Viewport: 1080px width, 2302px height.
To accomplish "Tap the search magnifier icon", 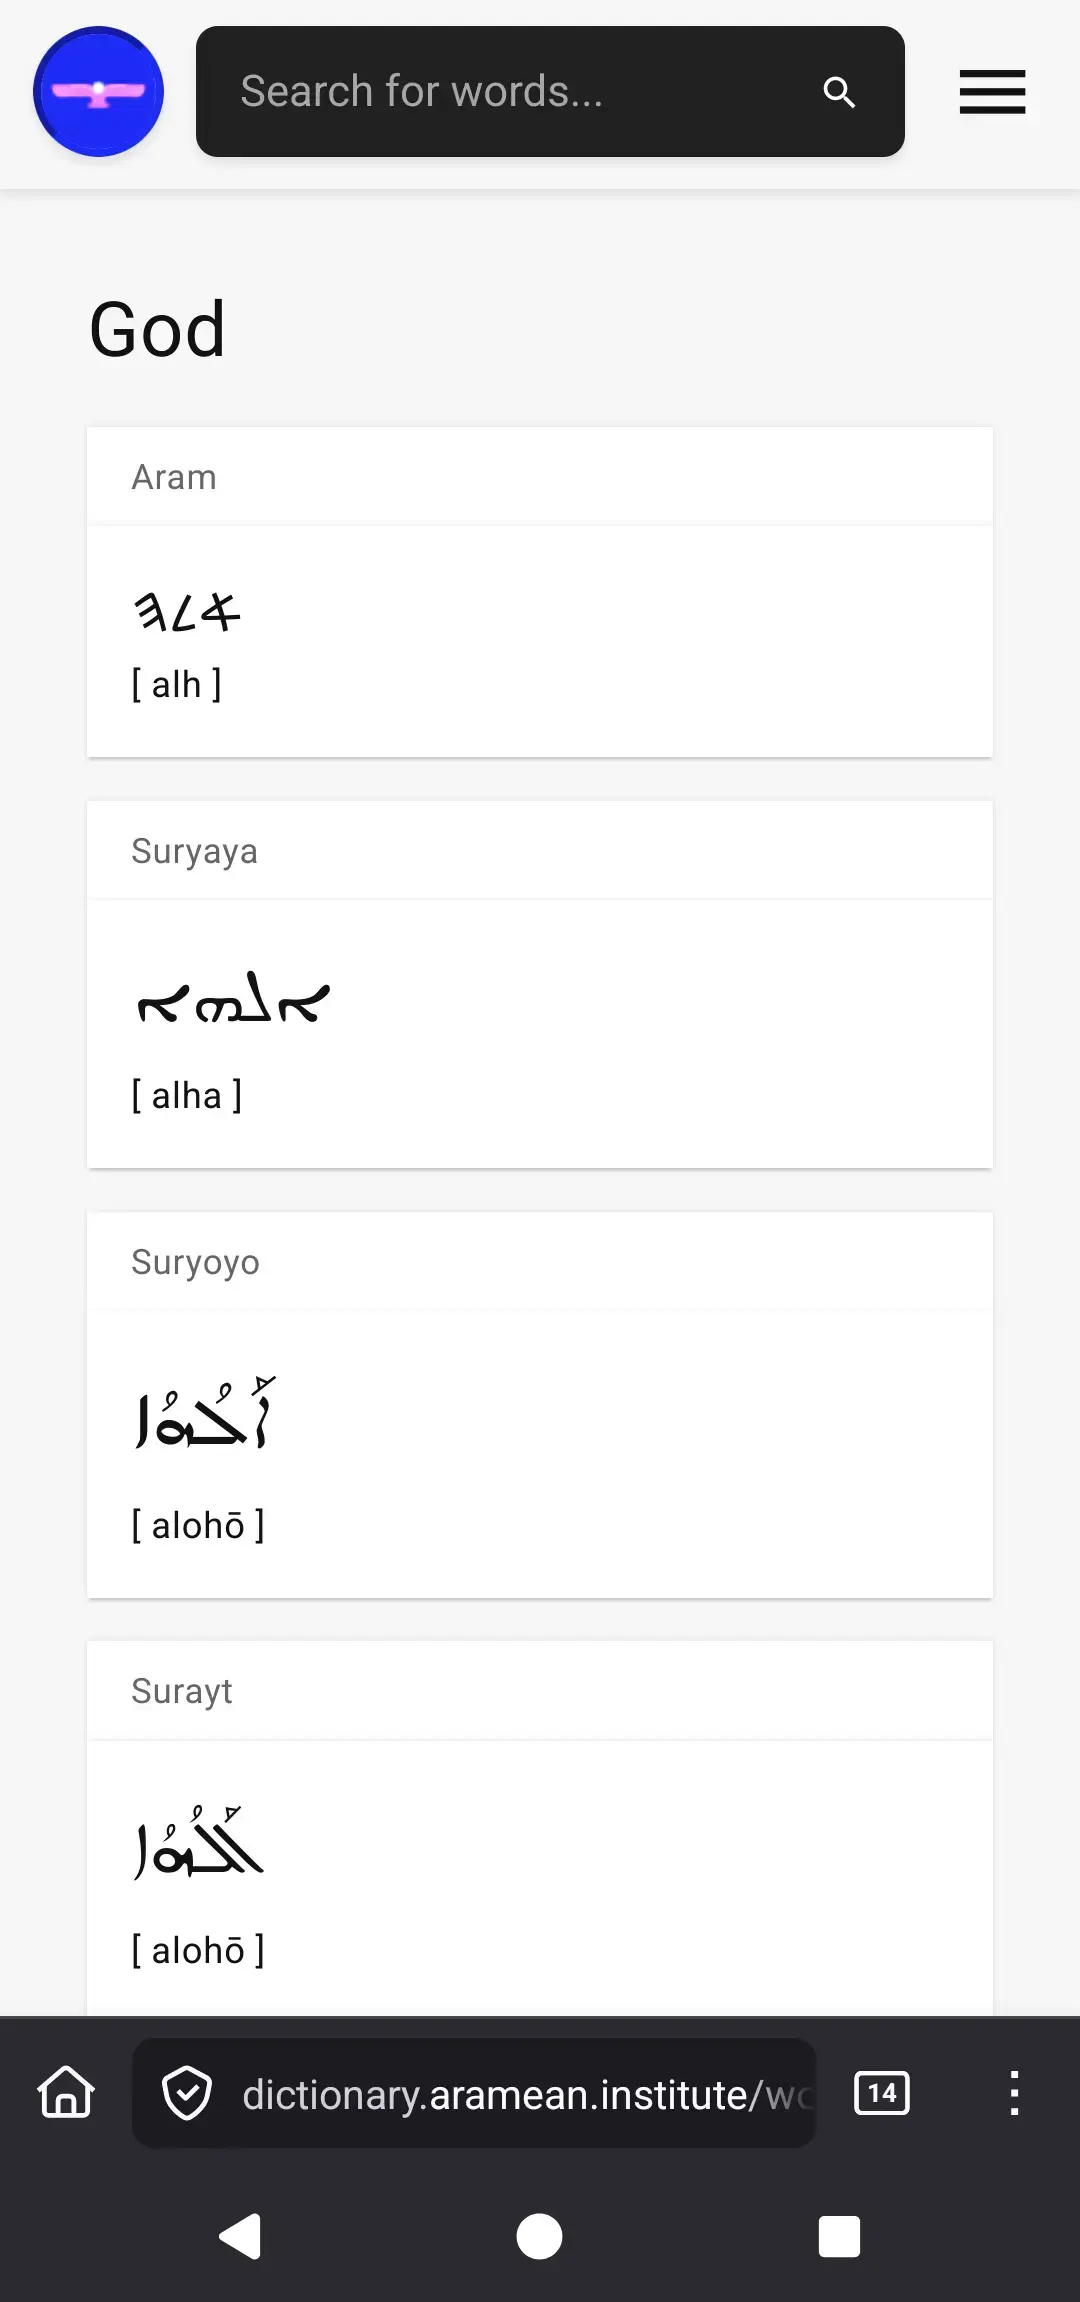I will 839,92.
